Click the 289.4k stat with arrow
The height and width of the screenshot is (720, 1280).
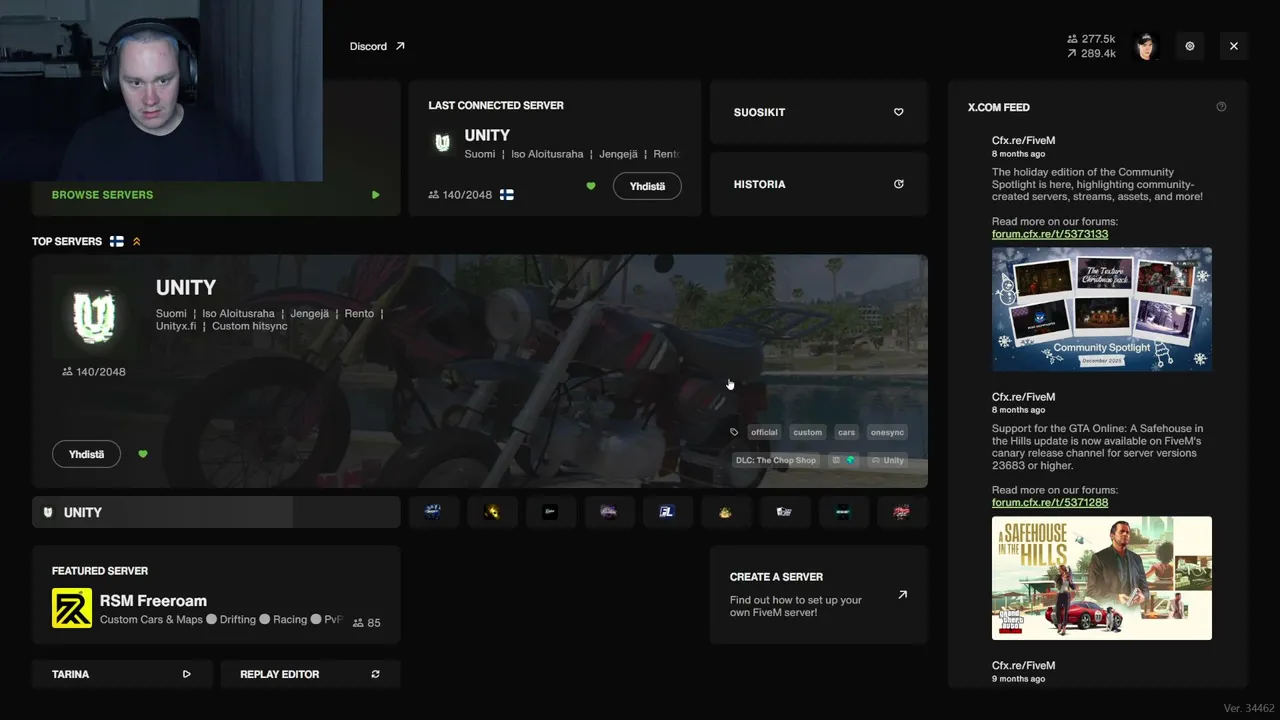pyautogui.click(x=1091, y=53)
